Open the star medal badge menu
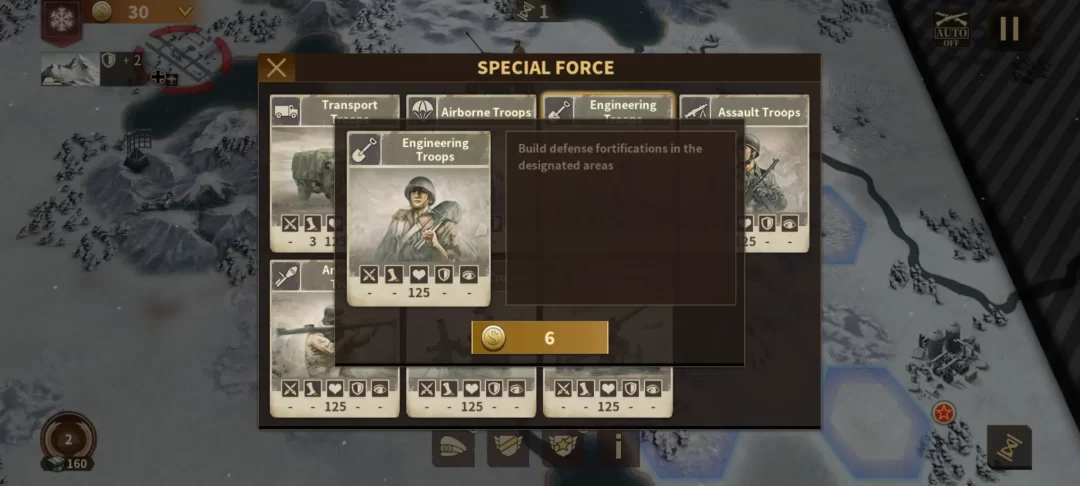Viewport: 1080px width, 486px height. click(x=563, y=448)
